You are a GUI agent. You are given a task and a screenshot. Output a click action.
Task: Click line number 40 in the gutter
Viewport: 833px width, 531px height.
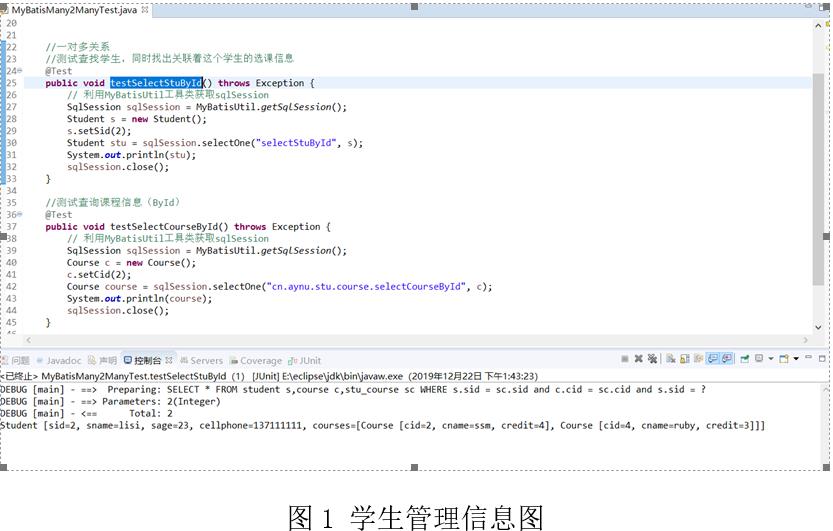[12, 262]
